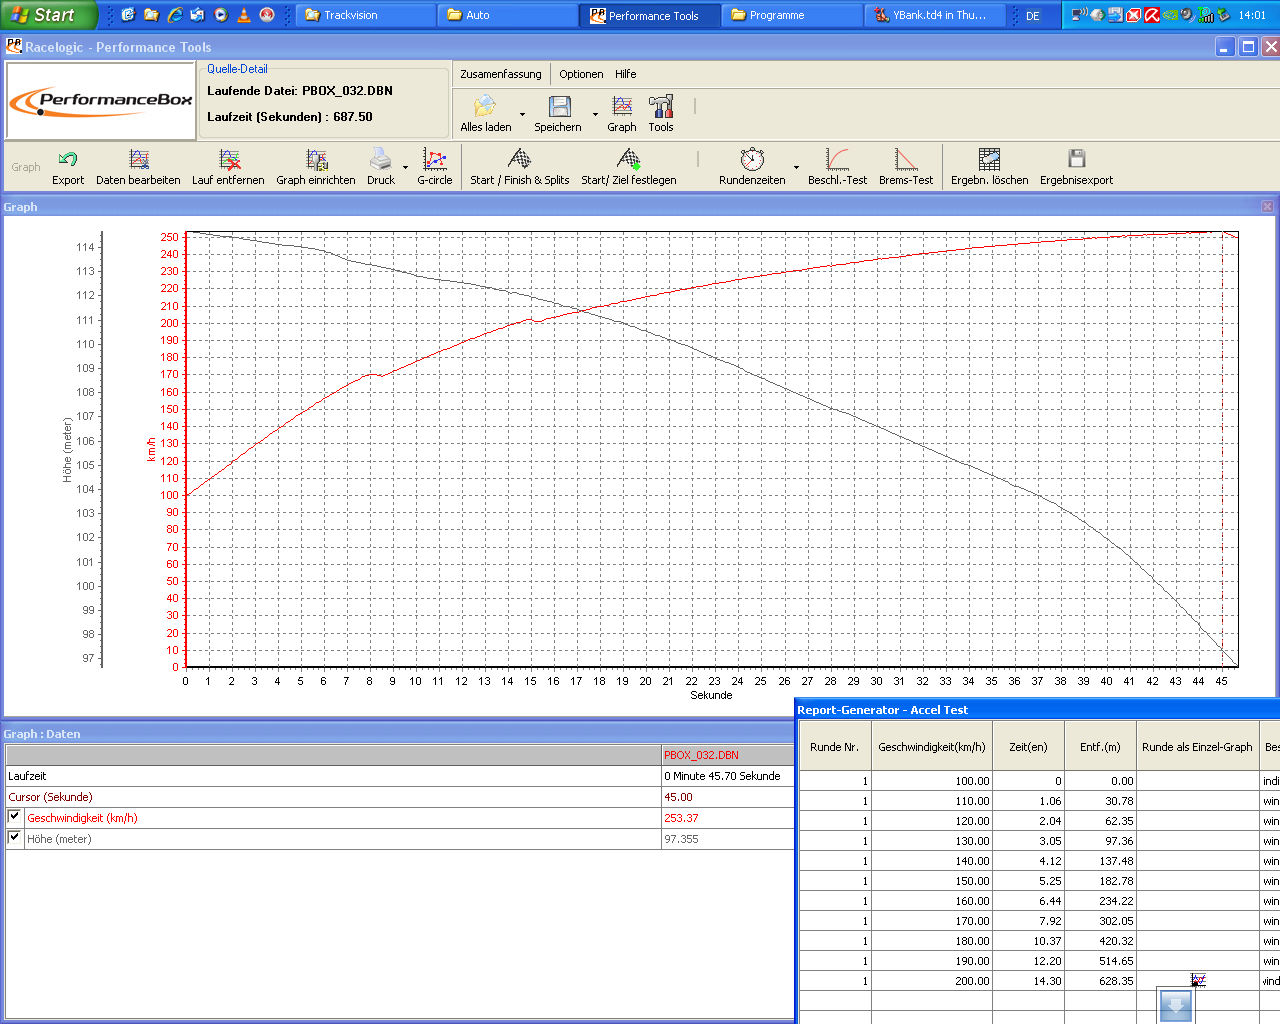
Task: Open the Hilfe menu
Action: (625, 74)
